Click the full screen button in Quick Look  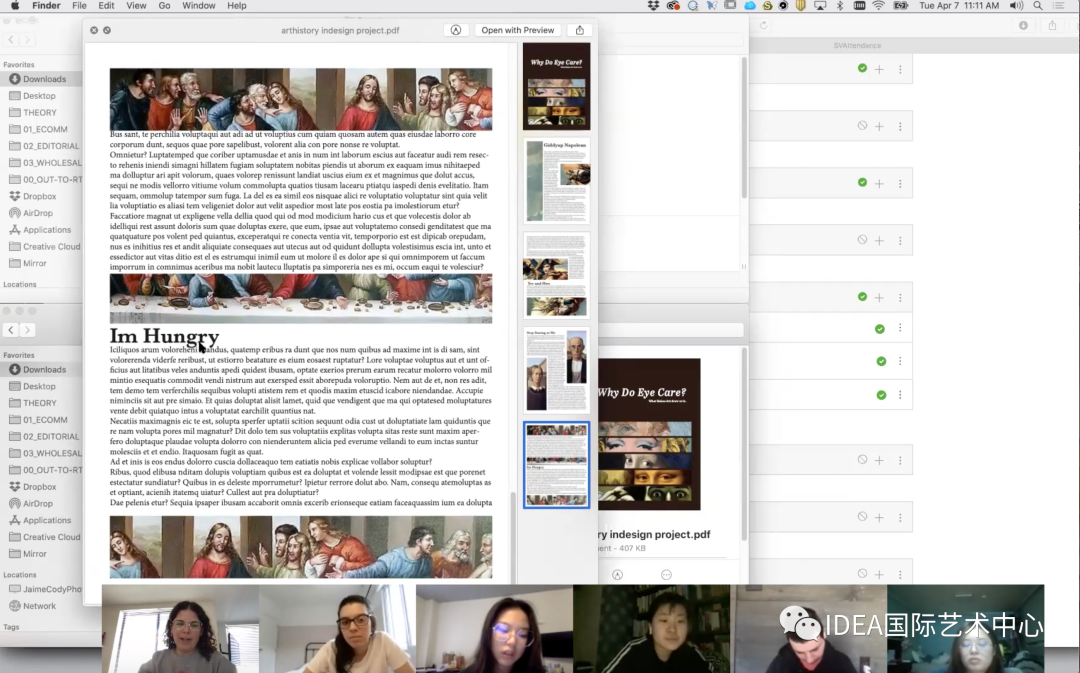[107, 30]
